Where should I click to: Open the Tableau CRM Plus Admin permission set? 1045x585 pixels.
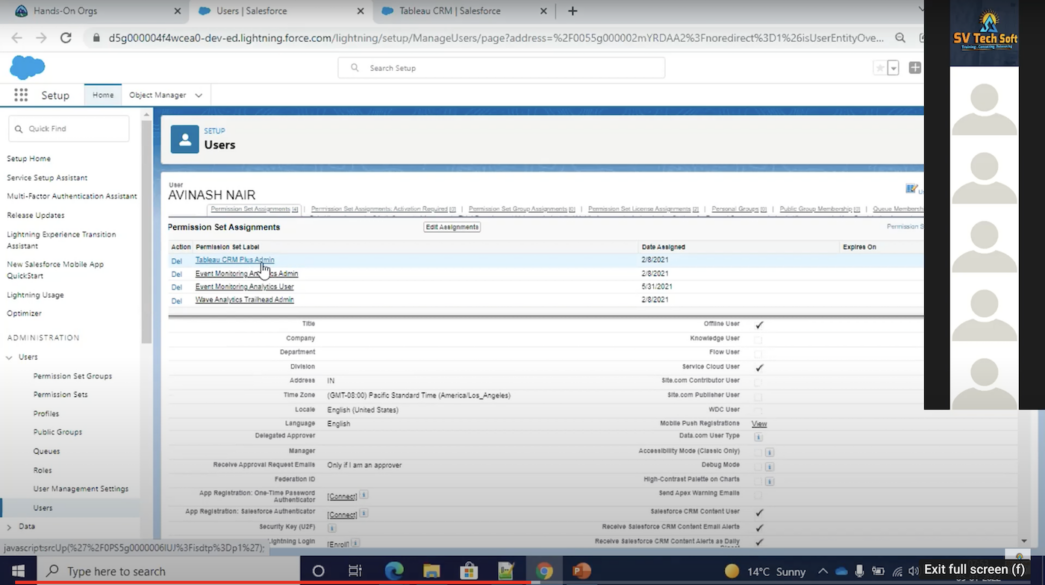[236, 259]
